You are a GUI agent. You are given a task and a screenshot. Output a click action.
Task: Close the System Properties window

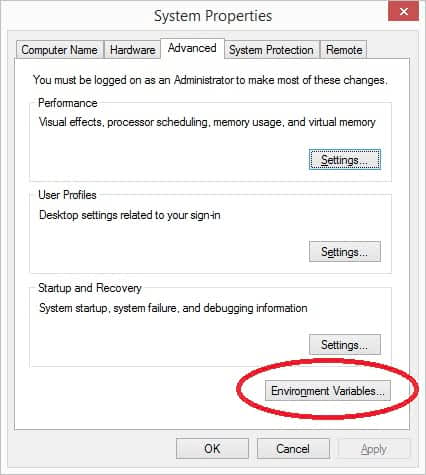(x=404, y=12)
